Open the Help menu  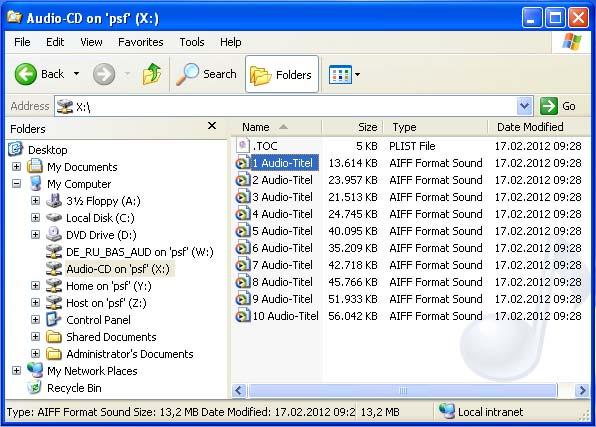pos(231,42)
